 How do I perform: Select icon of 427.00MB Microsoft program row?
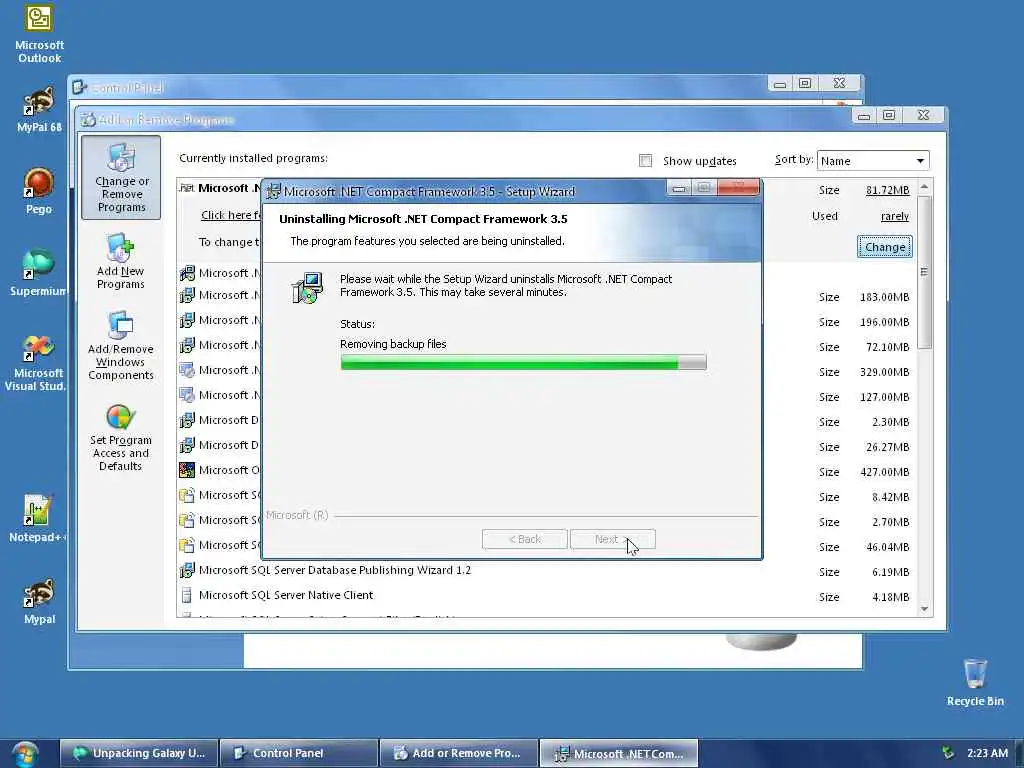pyautogui.click(x=187, y=470)
